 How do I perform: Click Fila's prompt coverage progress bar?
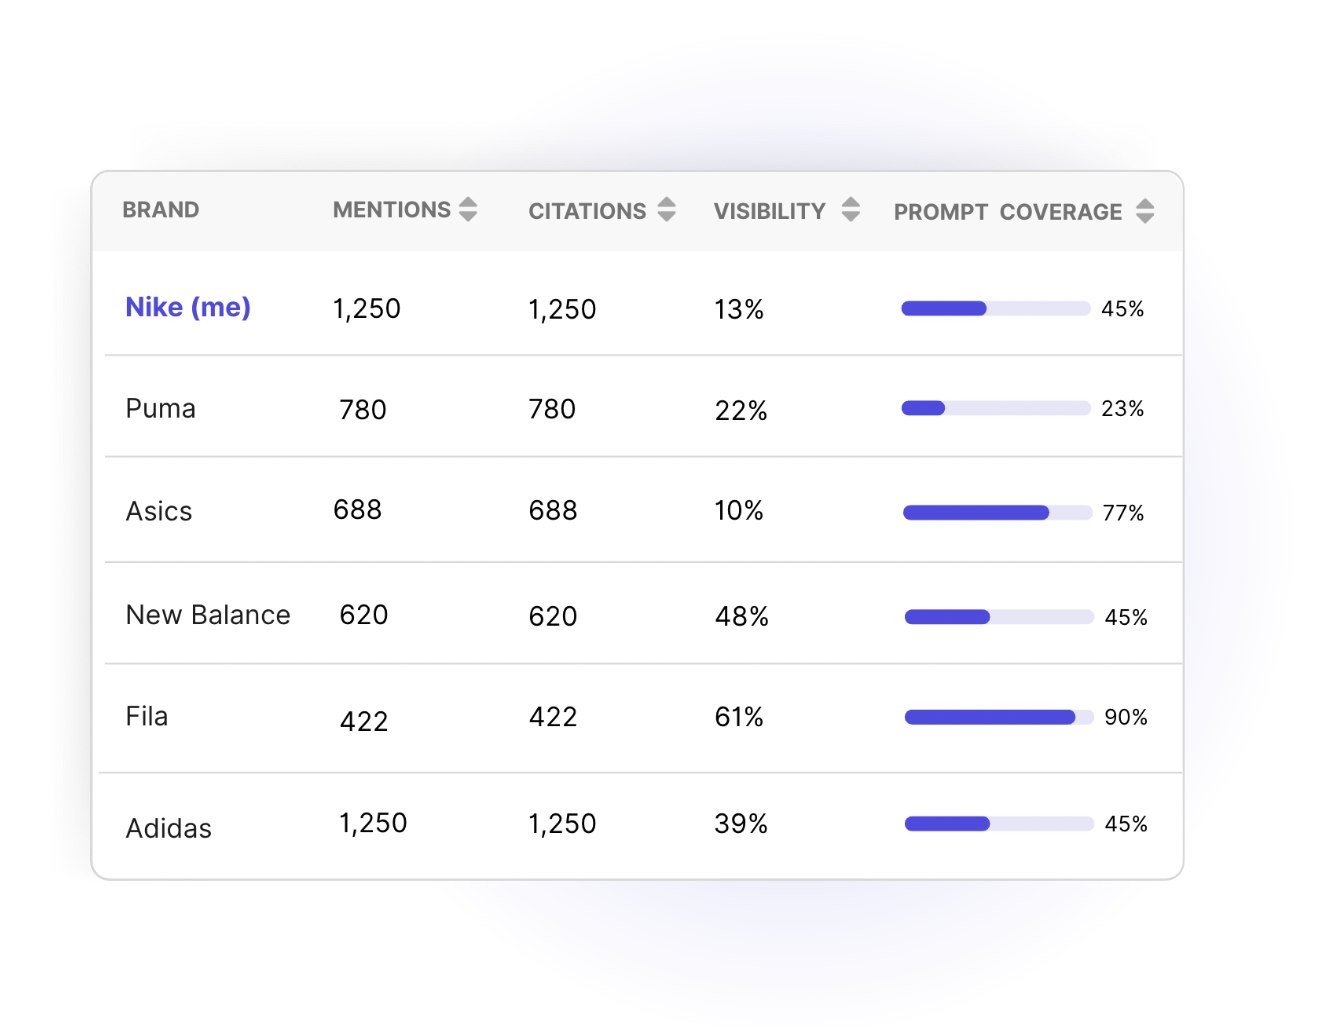999,717
